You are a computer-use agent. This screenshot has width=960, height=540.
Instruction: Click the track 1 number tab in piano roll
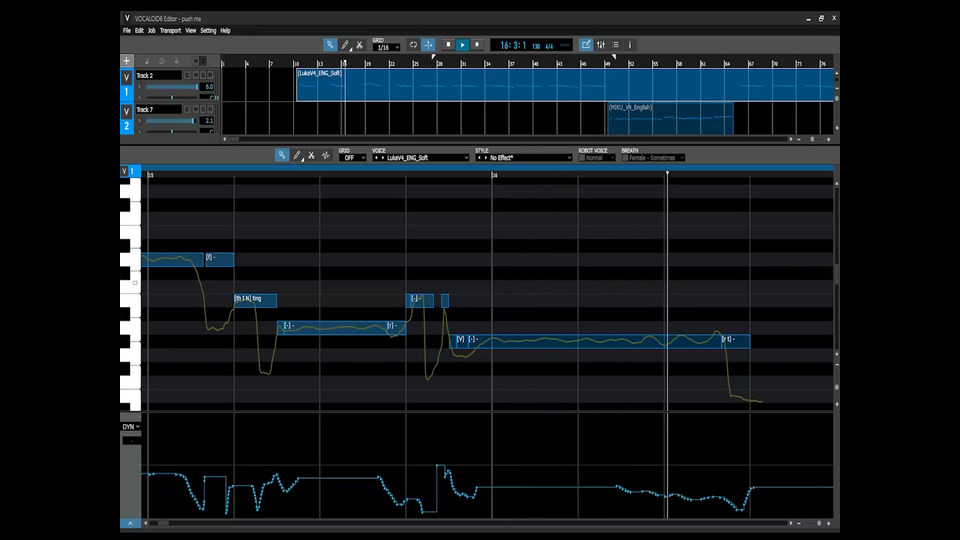click(131, 171)
